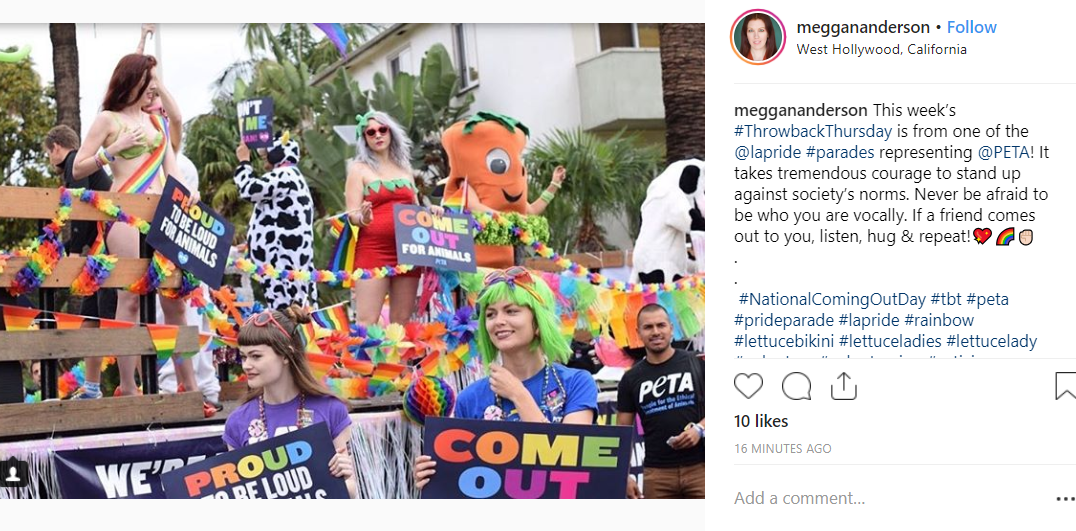Open the #NationalComingOutDay hashtag
1076x531 pixels.
pyautogui.click(x=832, y=299)
